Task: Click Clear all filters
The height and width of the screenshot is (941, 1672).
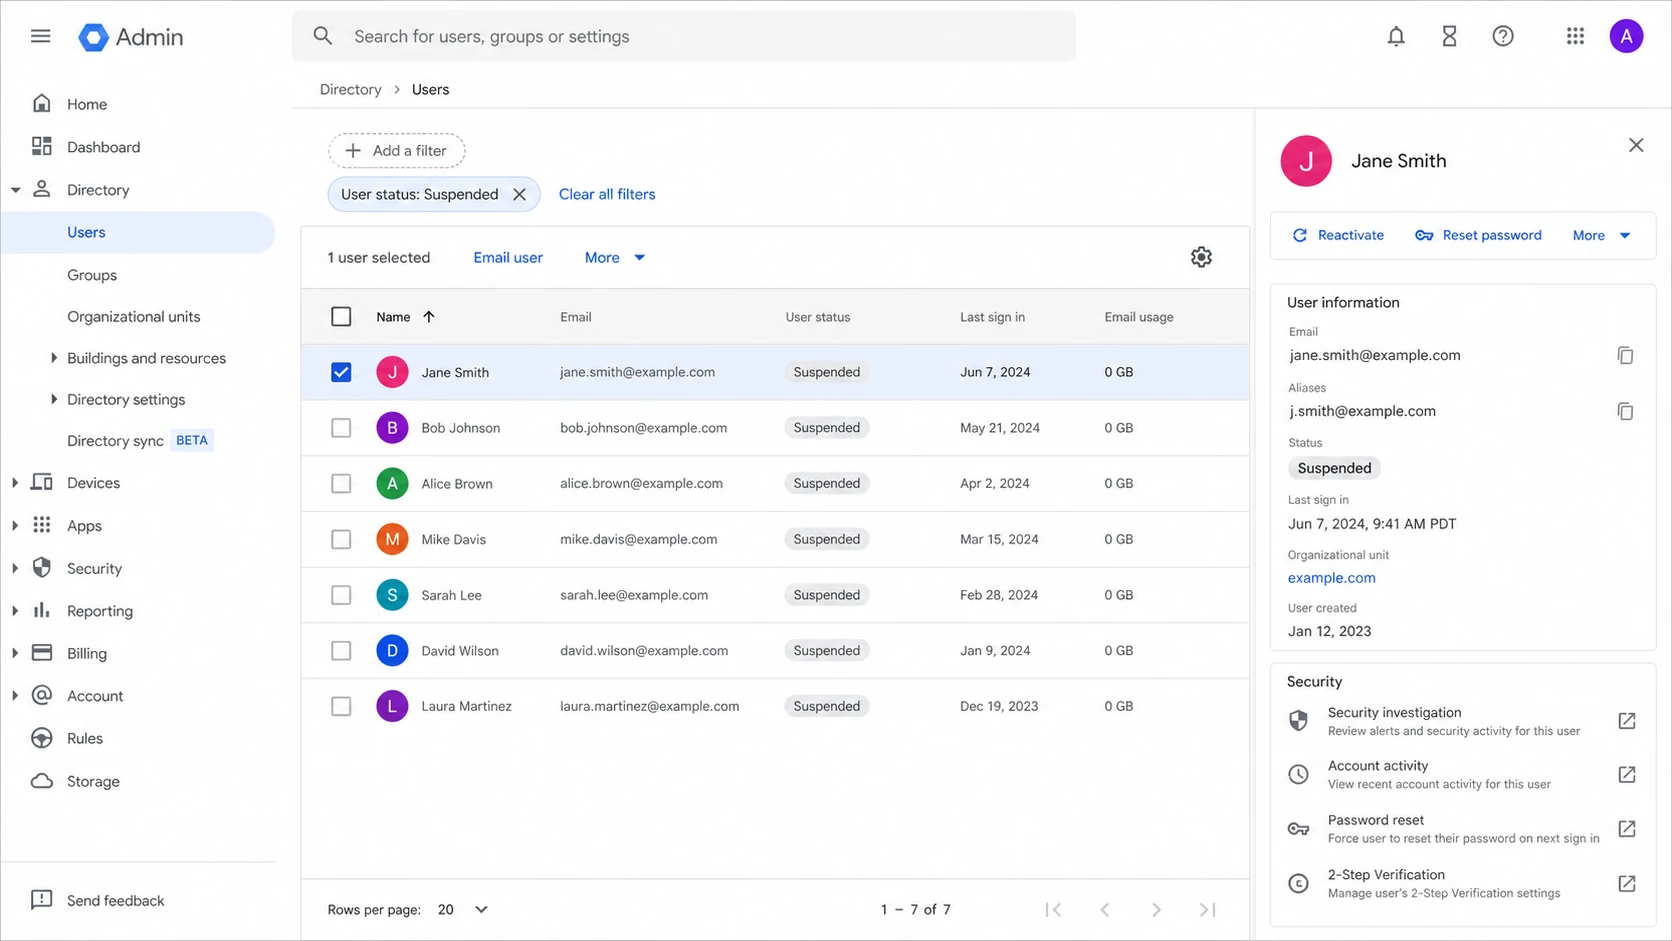Action: 607,194
